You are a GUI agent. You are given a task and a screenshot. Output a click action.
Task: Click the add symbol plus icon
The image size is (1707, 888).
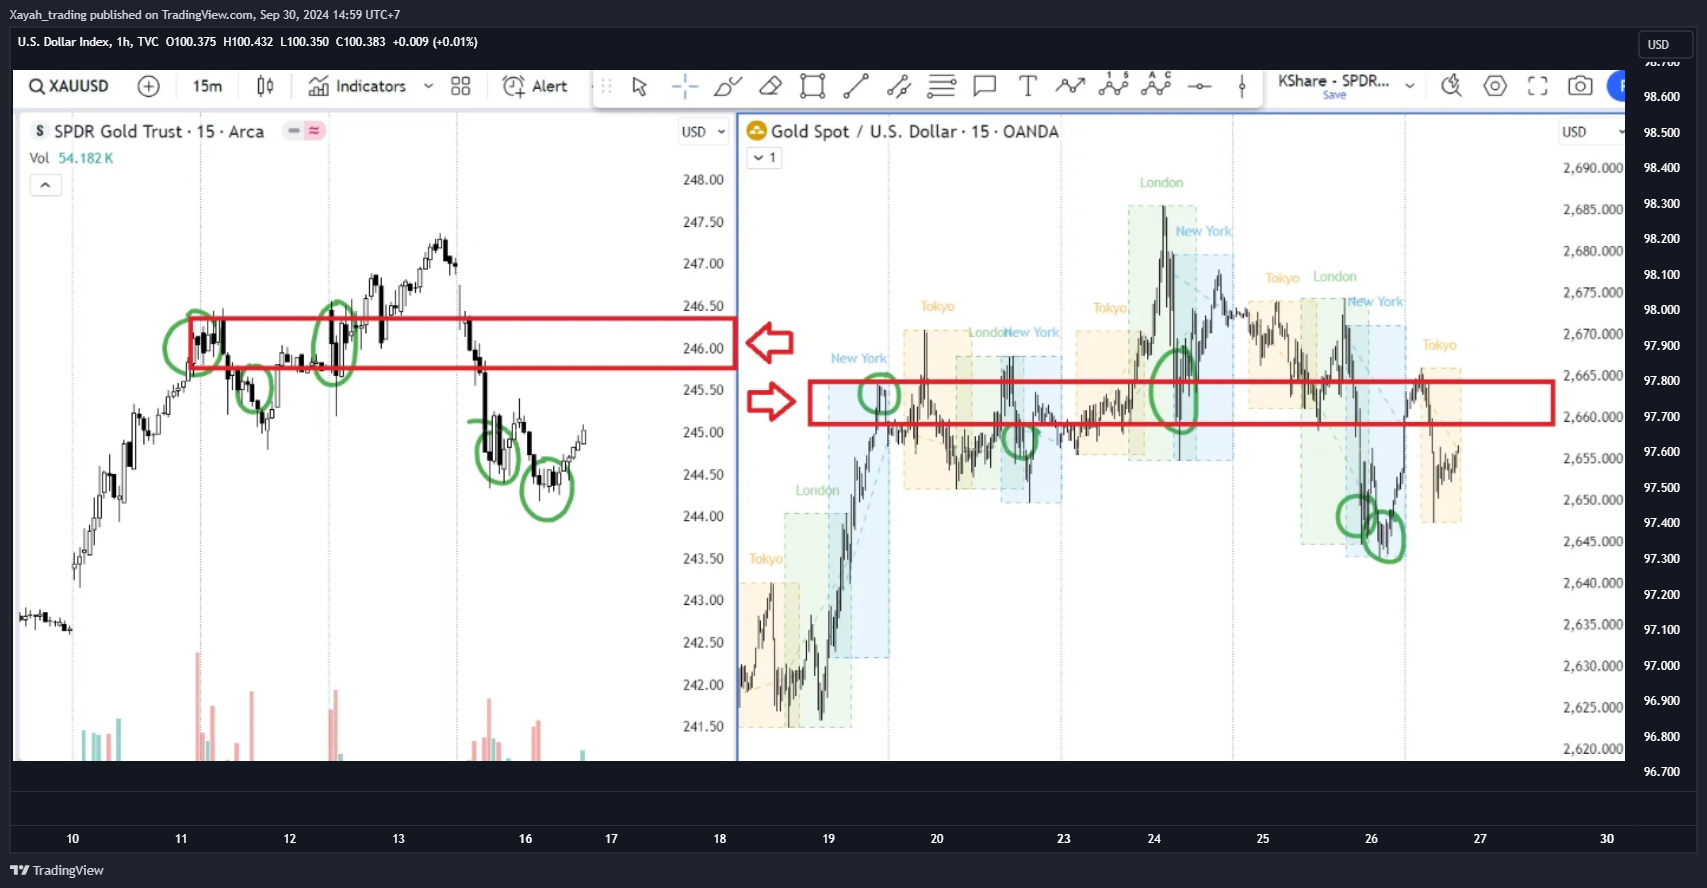coord(148,86)
